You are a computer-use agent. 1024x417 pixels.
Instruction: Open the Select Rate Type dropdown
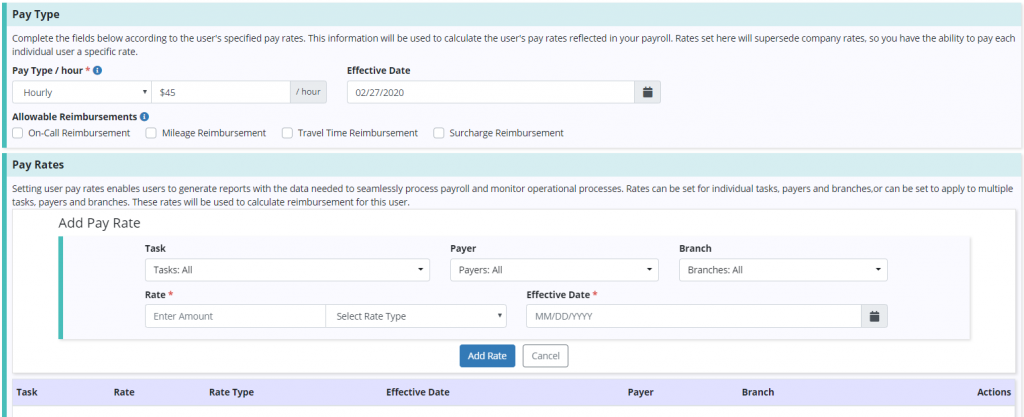click(417, 316)
